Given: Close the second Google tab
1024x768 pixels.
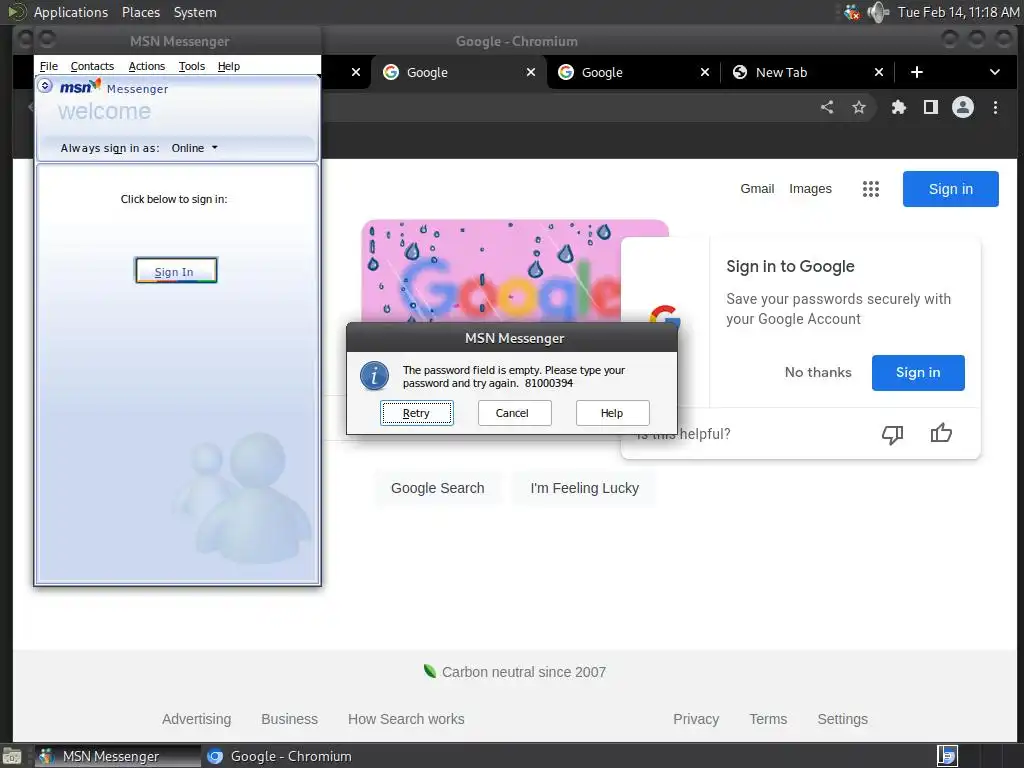Looking at the screenshot, I should [705, 72].
